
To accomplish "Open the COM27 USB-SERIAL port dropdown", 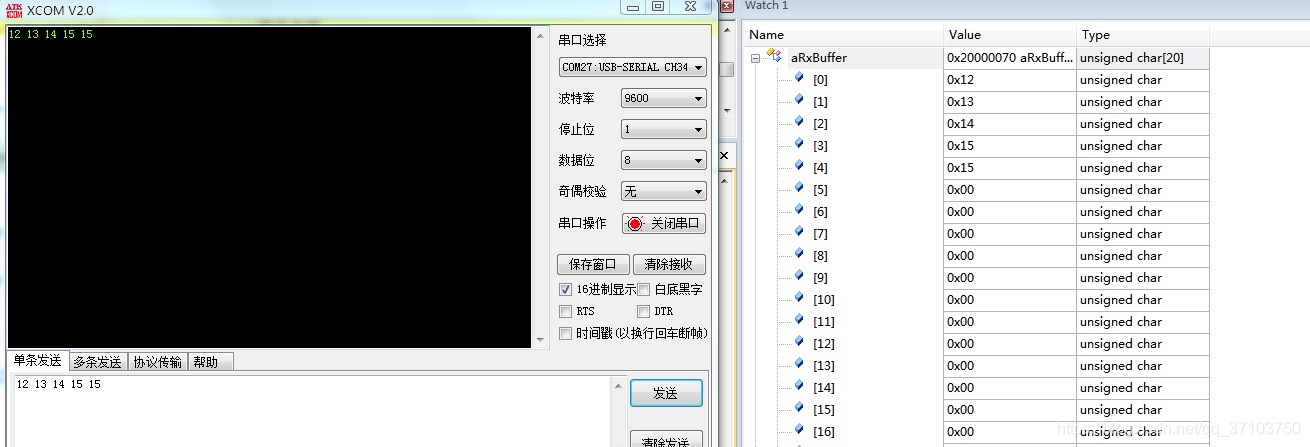I will pos(632,67).
